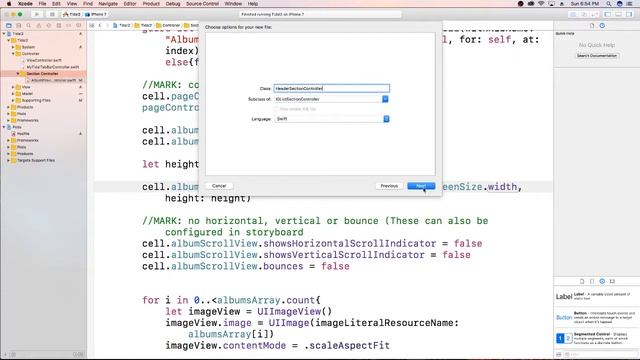The height and width of the screenshot is (360, 640).
Task: Expand the Model folder
Action: point(13,93)
